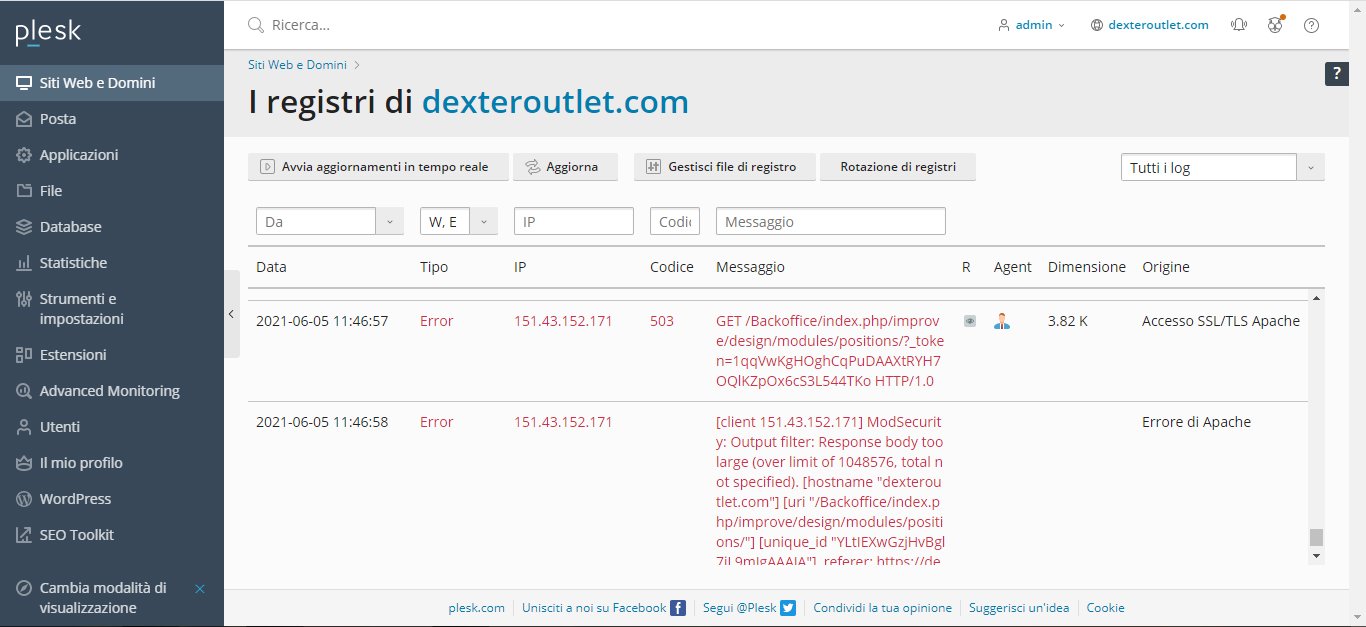Click the Plesk logo
This screenshot has height=627, width=1366.
48,33
